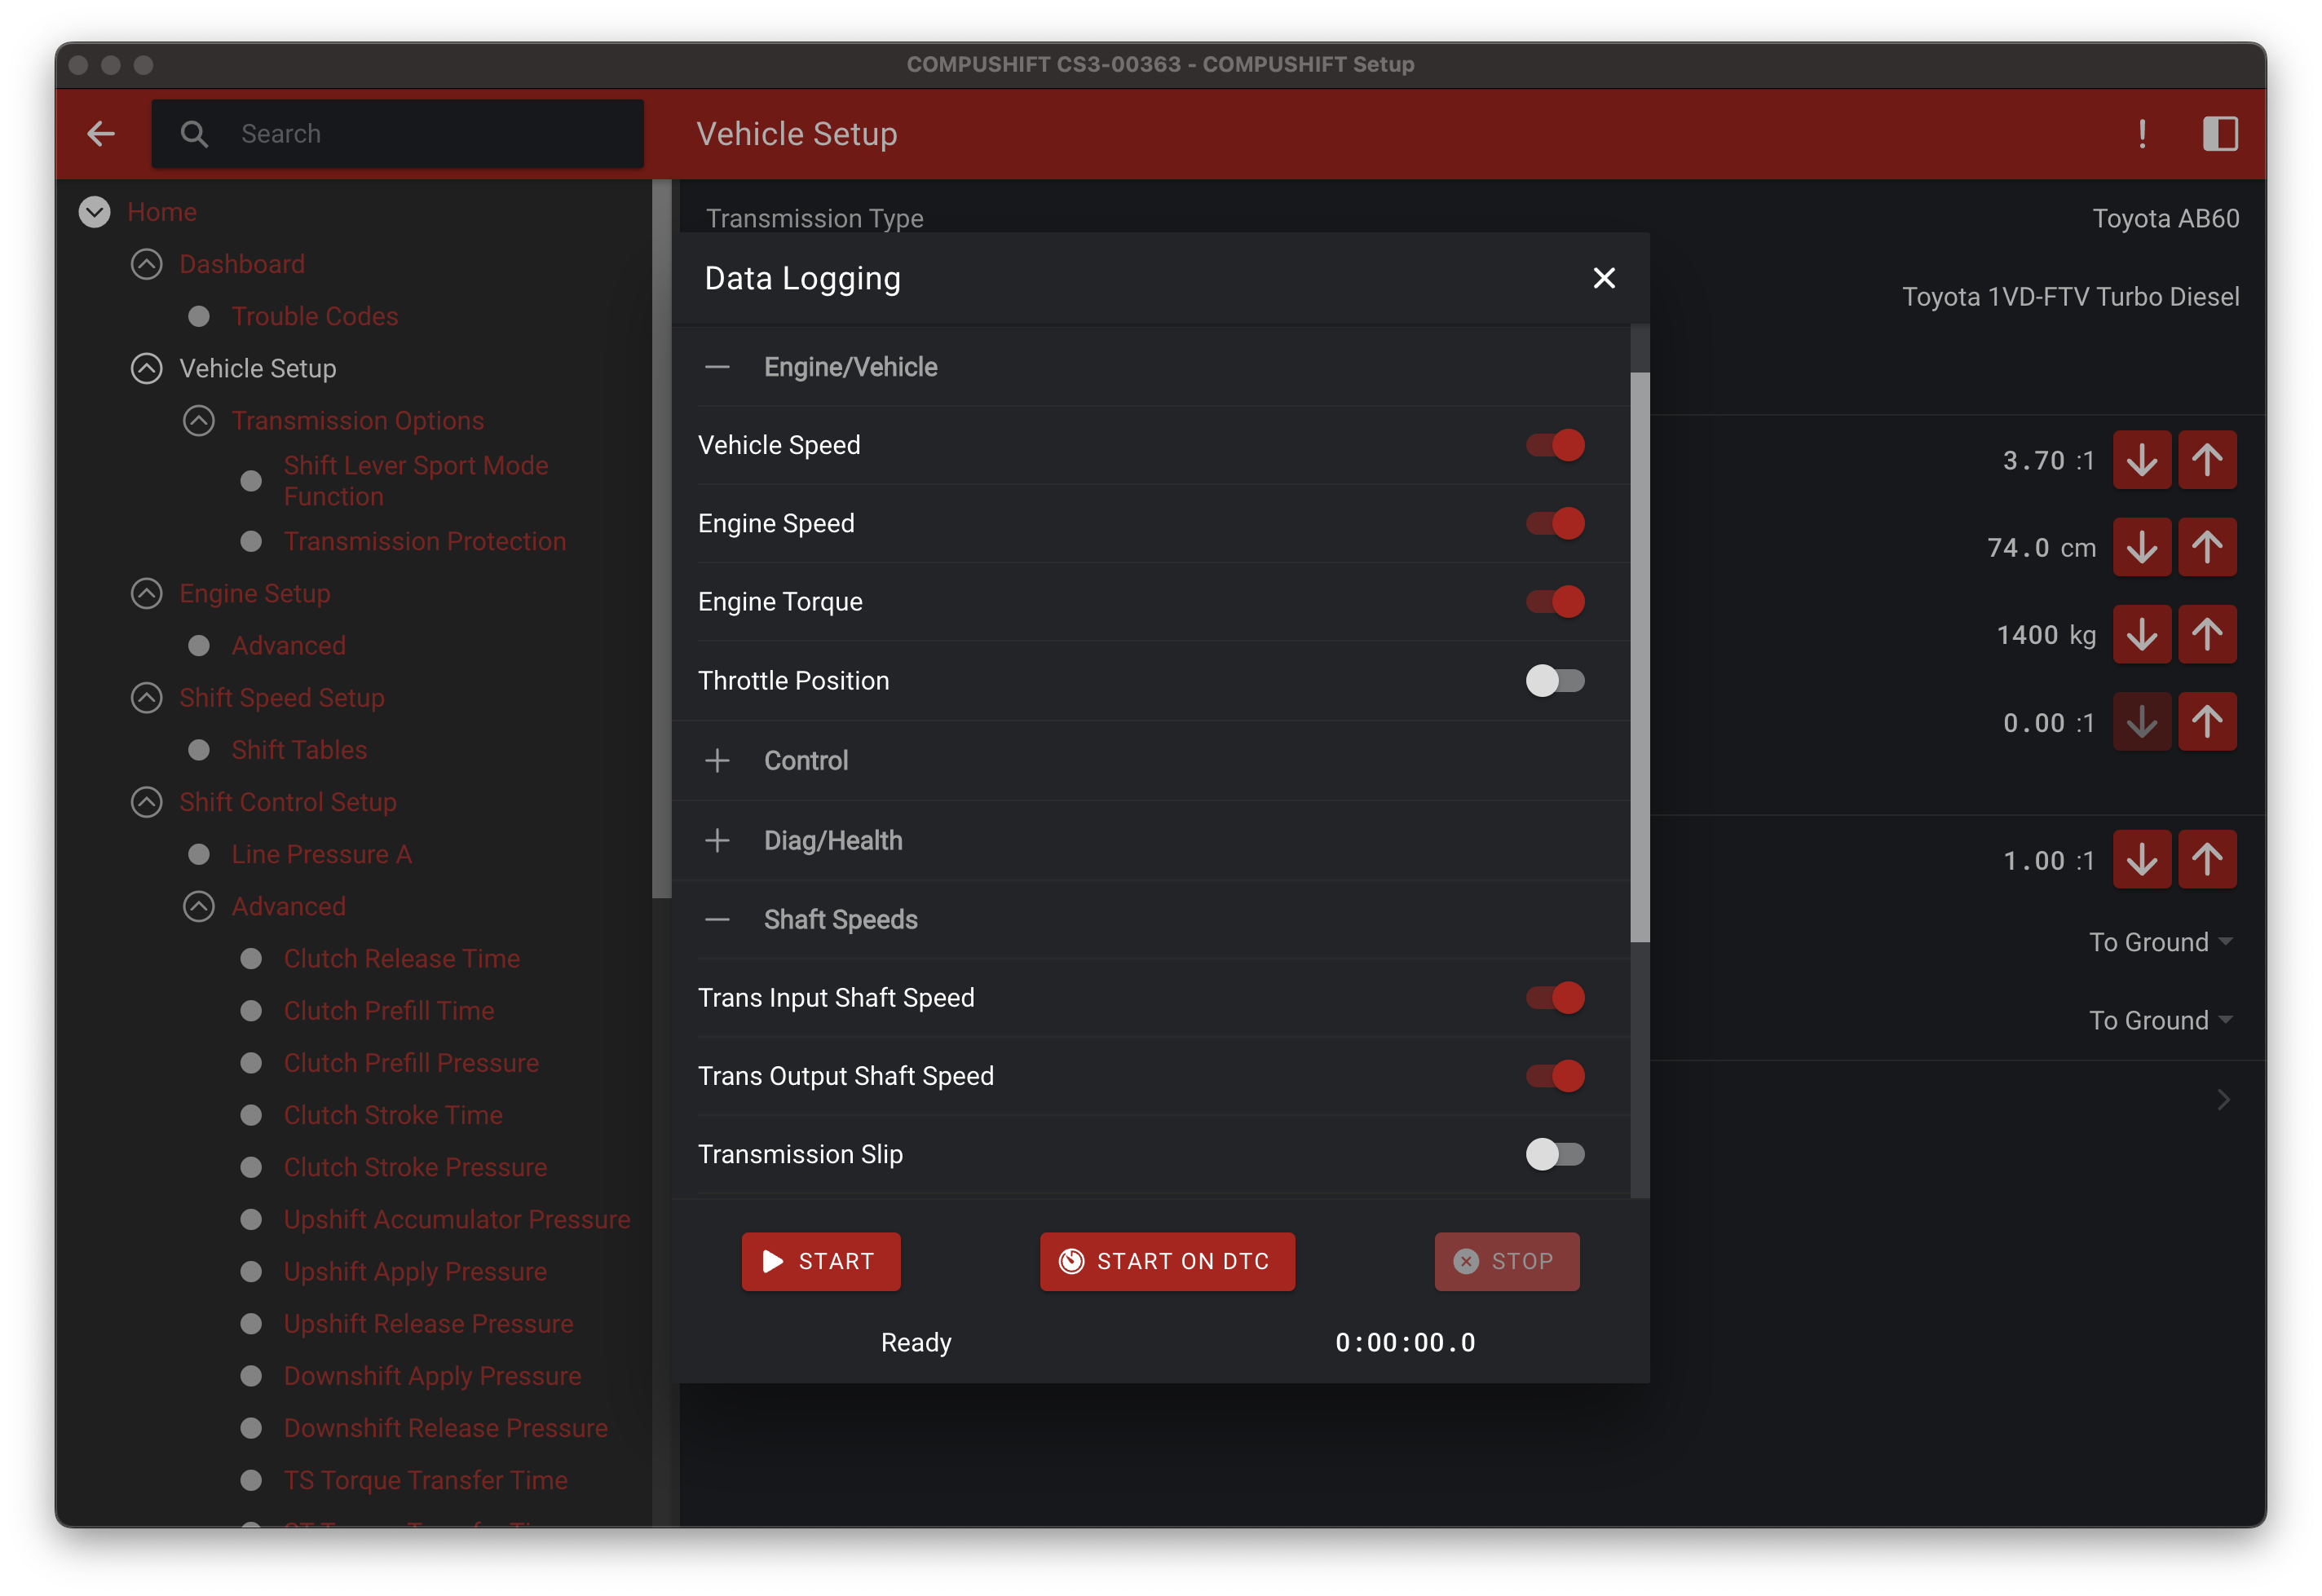Open Advanced under Engine Setup

click(x=288, y=645)
